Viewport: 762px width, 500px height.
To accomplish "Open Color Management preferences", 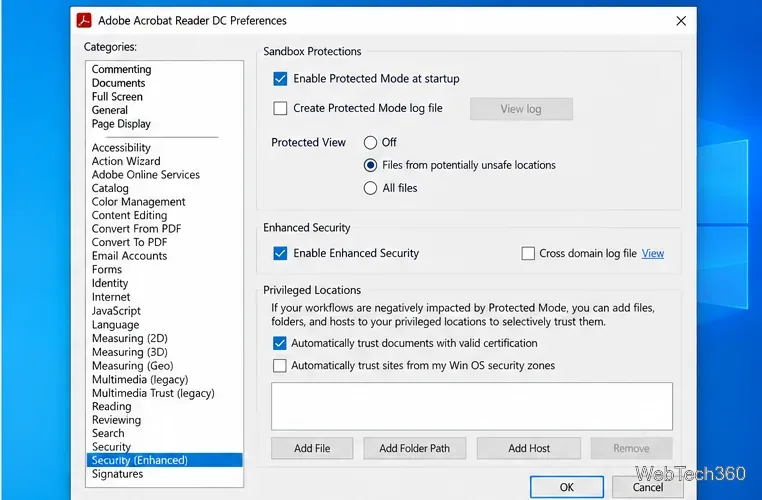I will point(139,202).
